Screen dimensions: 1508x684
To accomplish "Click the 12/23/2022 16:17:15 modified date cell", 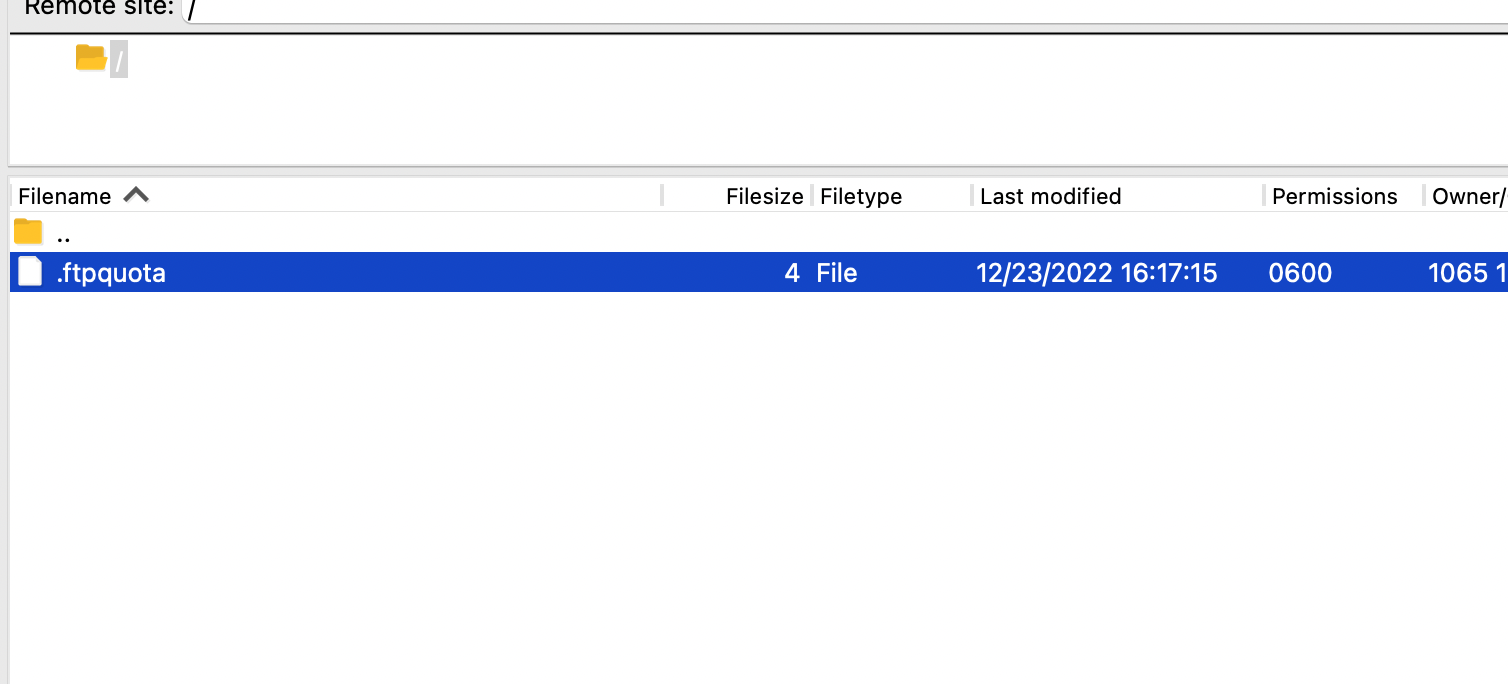I will (x=1097, y=272).
